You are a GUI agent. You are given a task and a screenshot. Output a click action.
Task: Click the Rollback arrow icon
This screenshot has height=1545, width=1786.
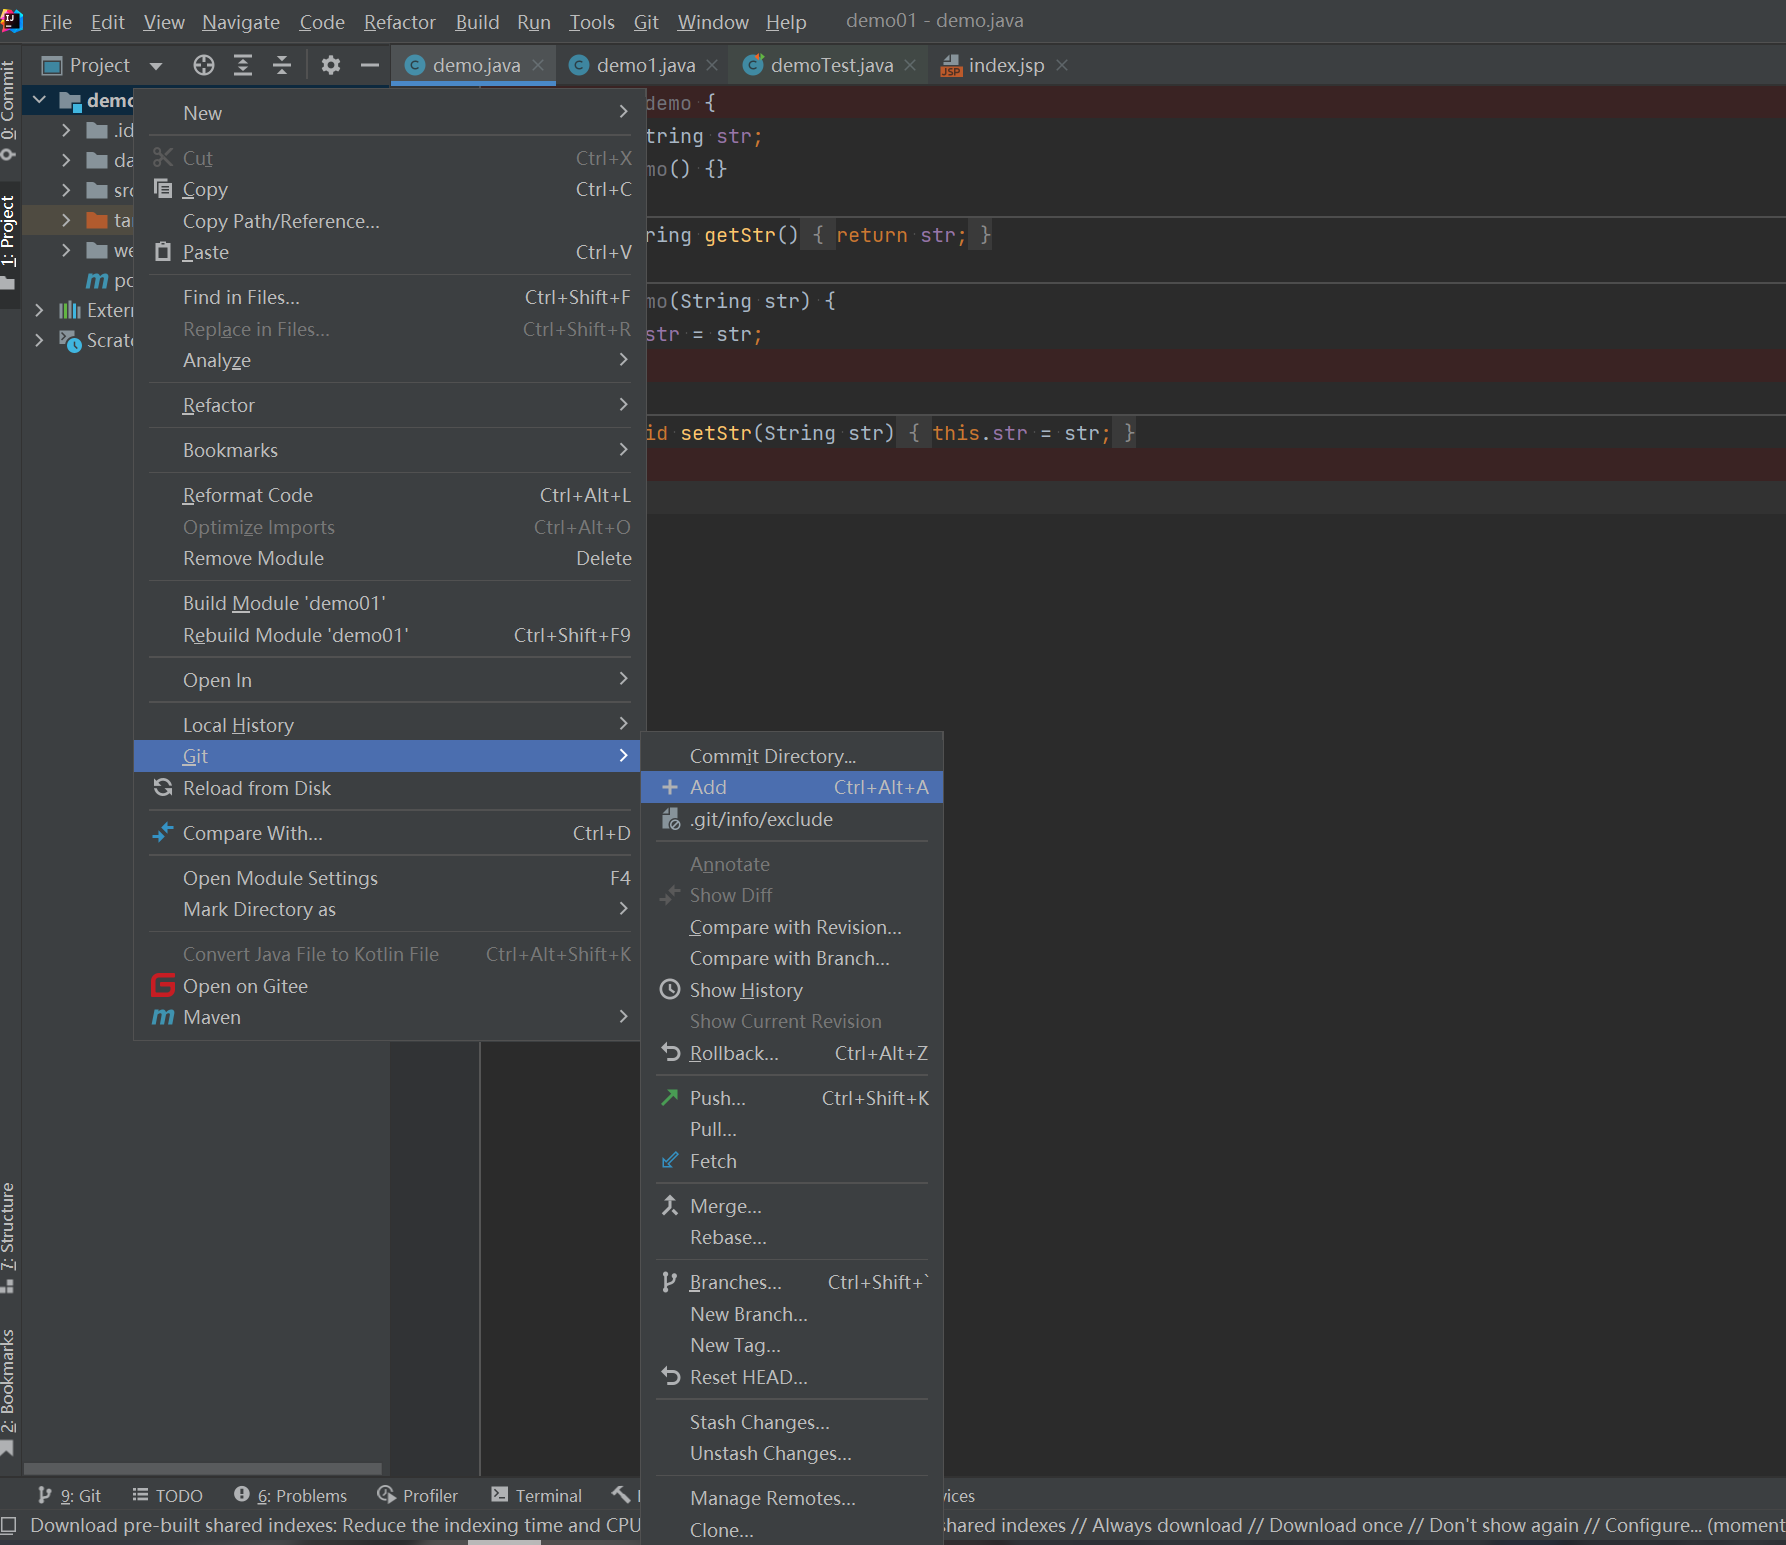pos(670,1052)
